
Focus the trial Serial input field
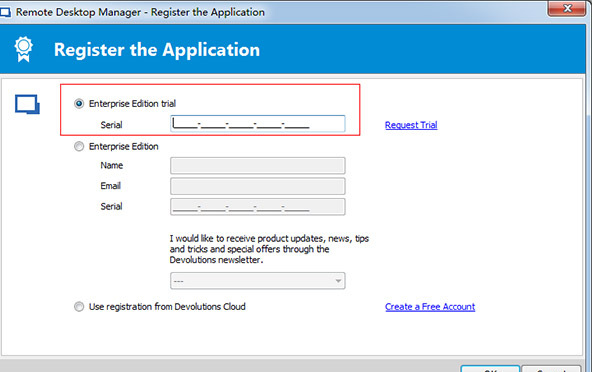(257, 124)
